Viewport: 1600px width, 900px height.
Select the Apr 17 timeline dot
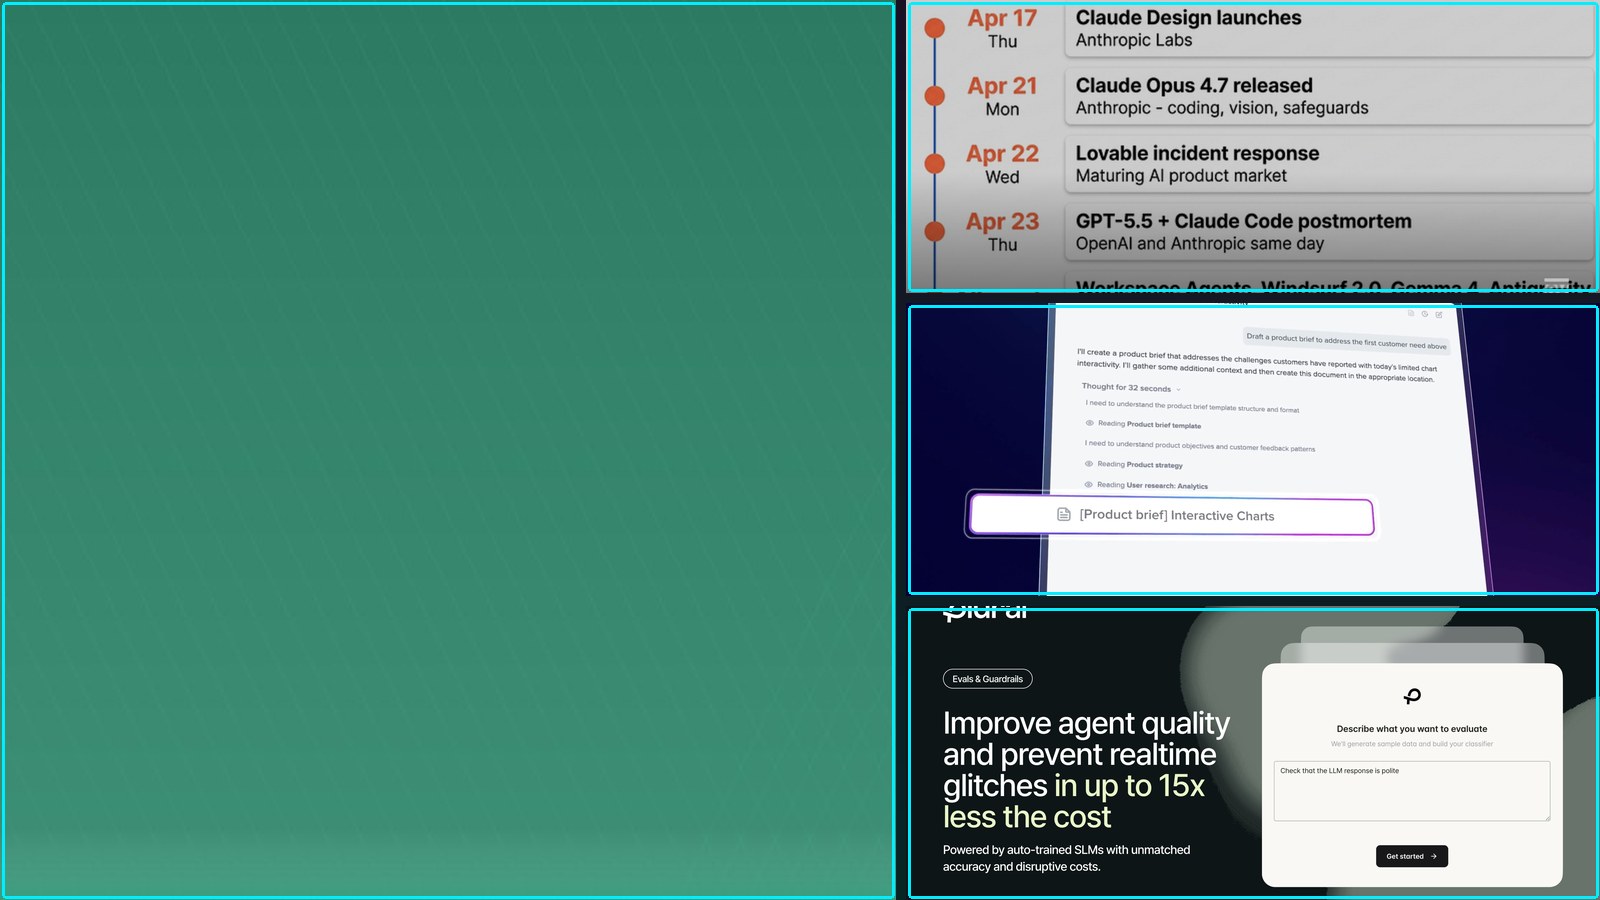pos(935,28)
